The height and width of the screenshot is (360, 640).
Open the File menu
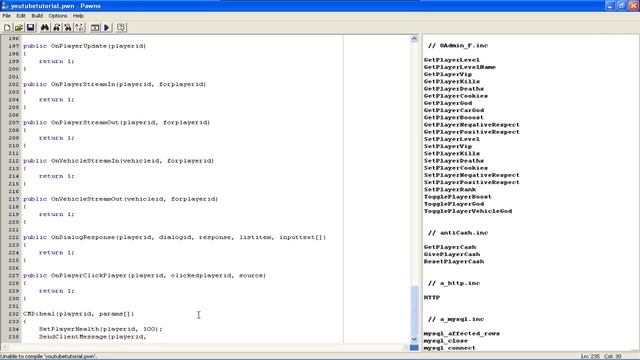click(x=7, y=16)
